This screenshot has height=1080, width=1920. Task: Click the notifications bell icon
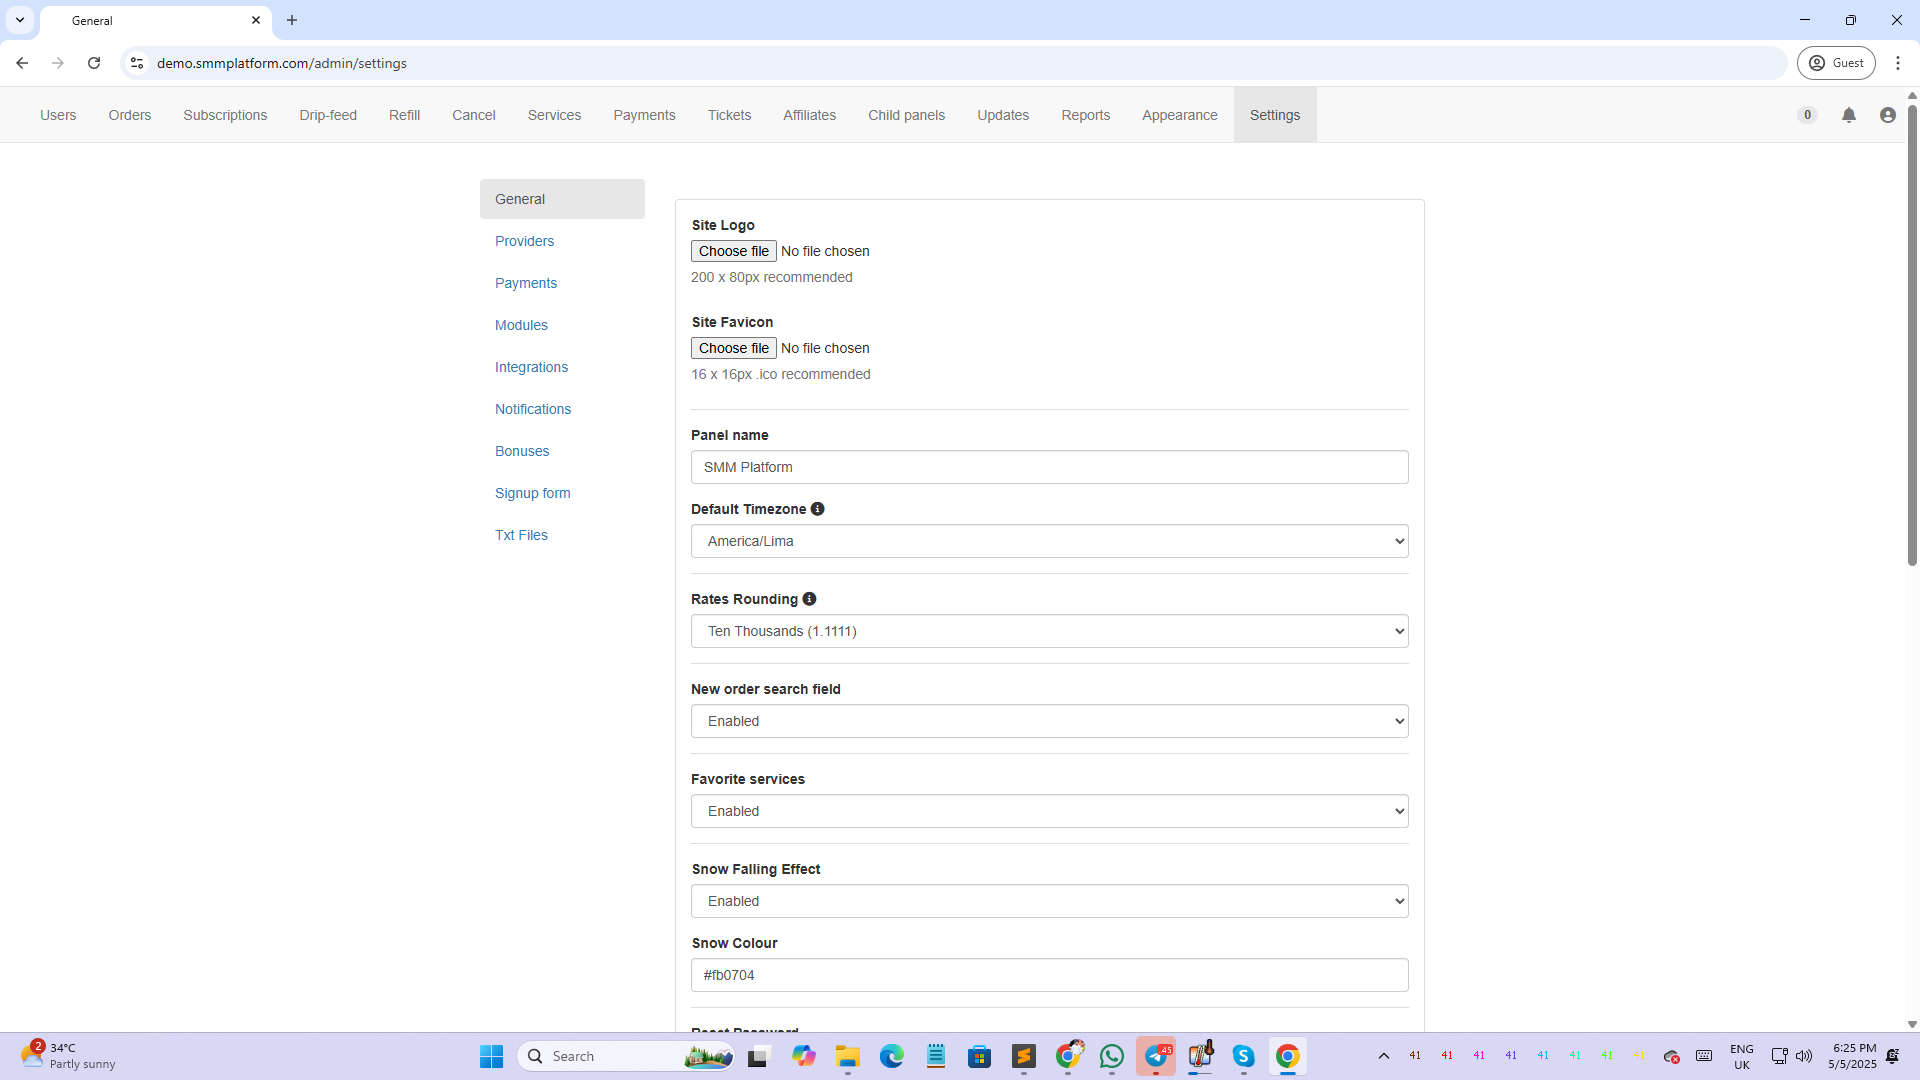click(1849, 115)
